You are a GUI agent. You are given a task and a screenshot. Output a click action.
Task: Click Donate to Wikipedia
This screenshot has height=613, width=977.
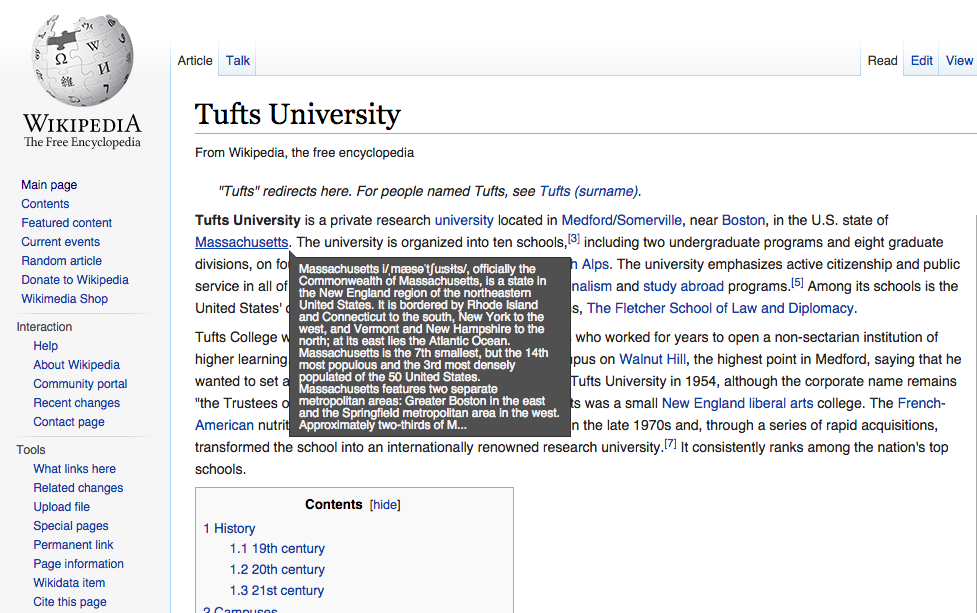(75, 280)
